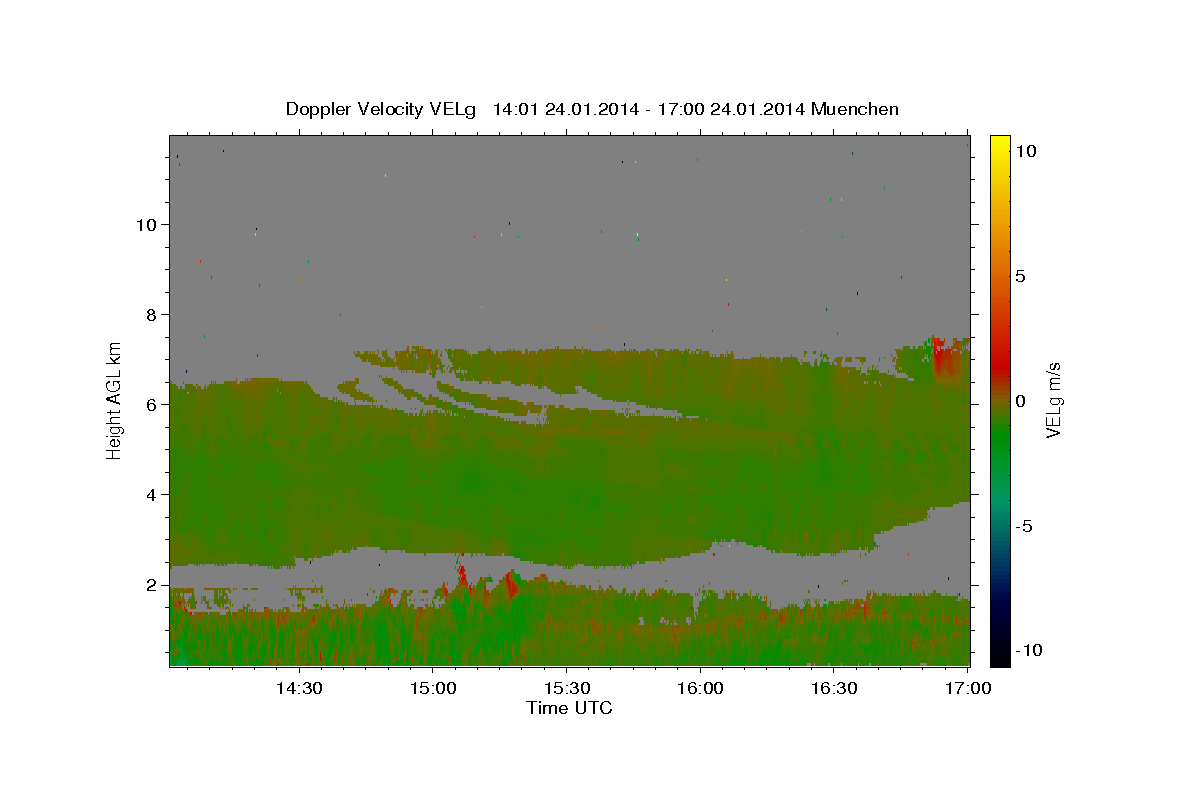Viewport: 1200px width, 800px height.
Task: Click the 'Height AGL km' axis label
Action: coord(115,400)
